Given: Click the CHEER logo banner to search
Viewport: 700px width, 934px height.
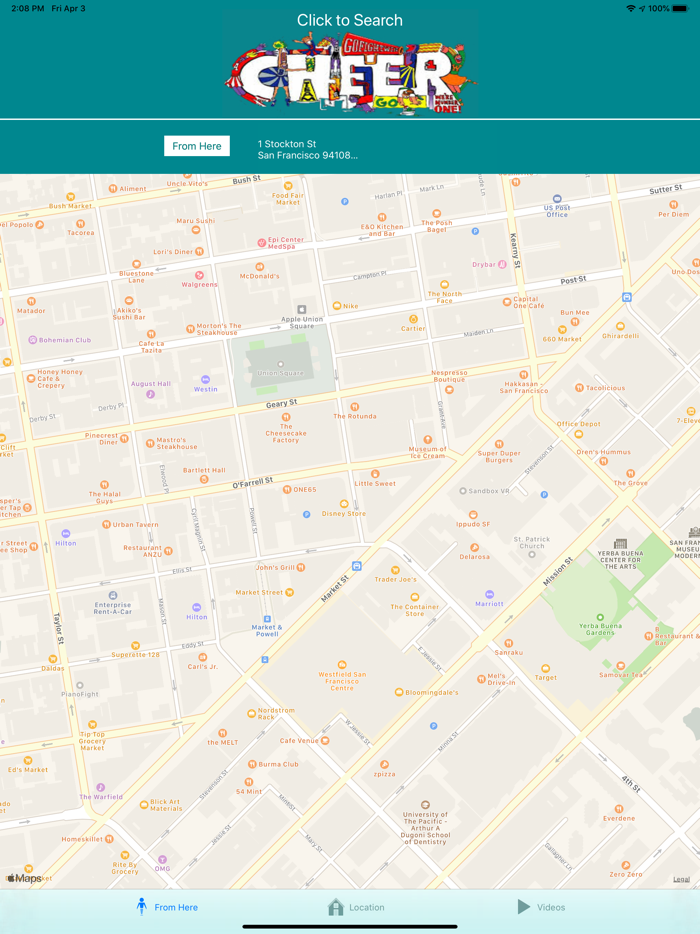Looking at the screenshot, I should tap(350, 73).
